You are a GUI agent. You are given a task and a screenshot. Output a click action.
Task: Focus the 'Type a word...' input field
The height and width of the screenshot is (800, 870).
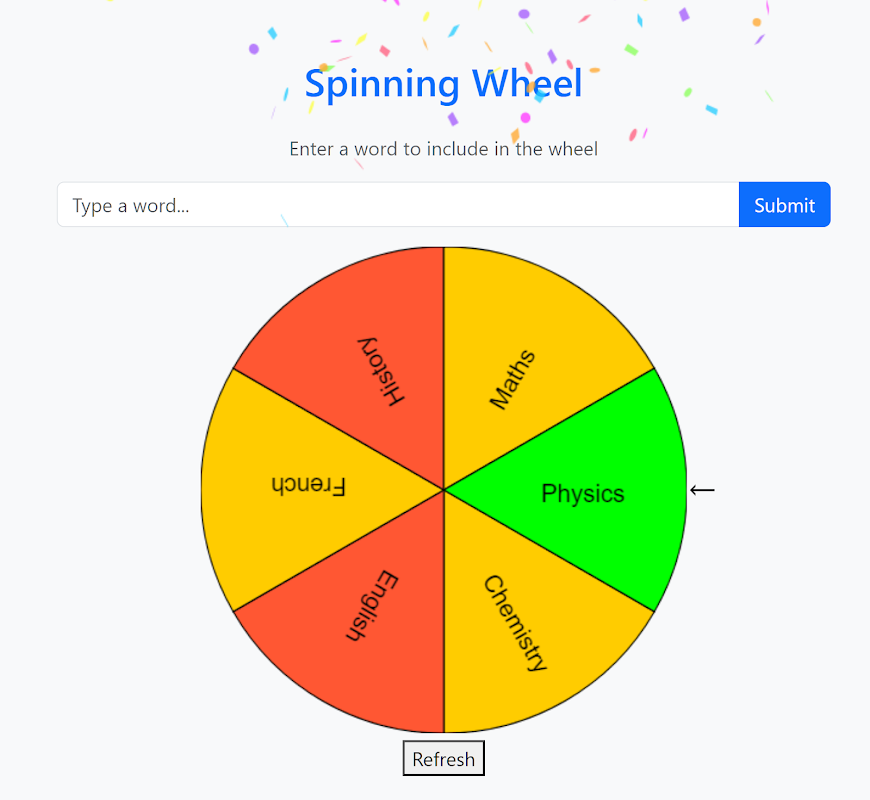398,205
